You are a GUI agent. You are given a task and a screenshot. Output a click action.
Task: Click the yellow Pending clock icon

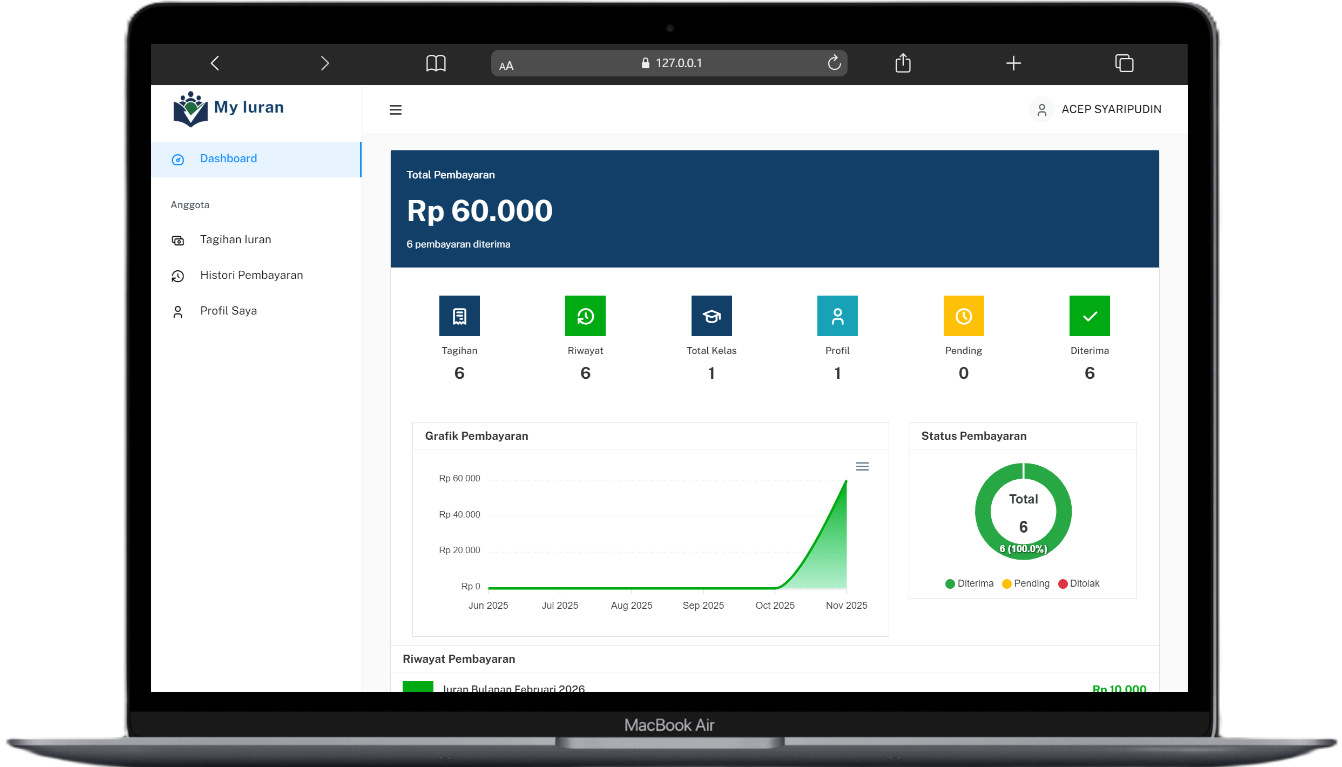(963, 316)
